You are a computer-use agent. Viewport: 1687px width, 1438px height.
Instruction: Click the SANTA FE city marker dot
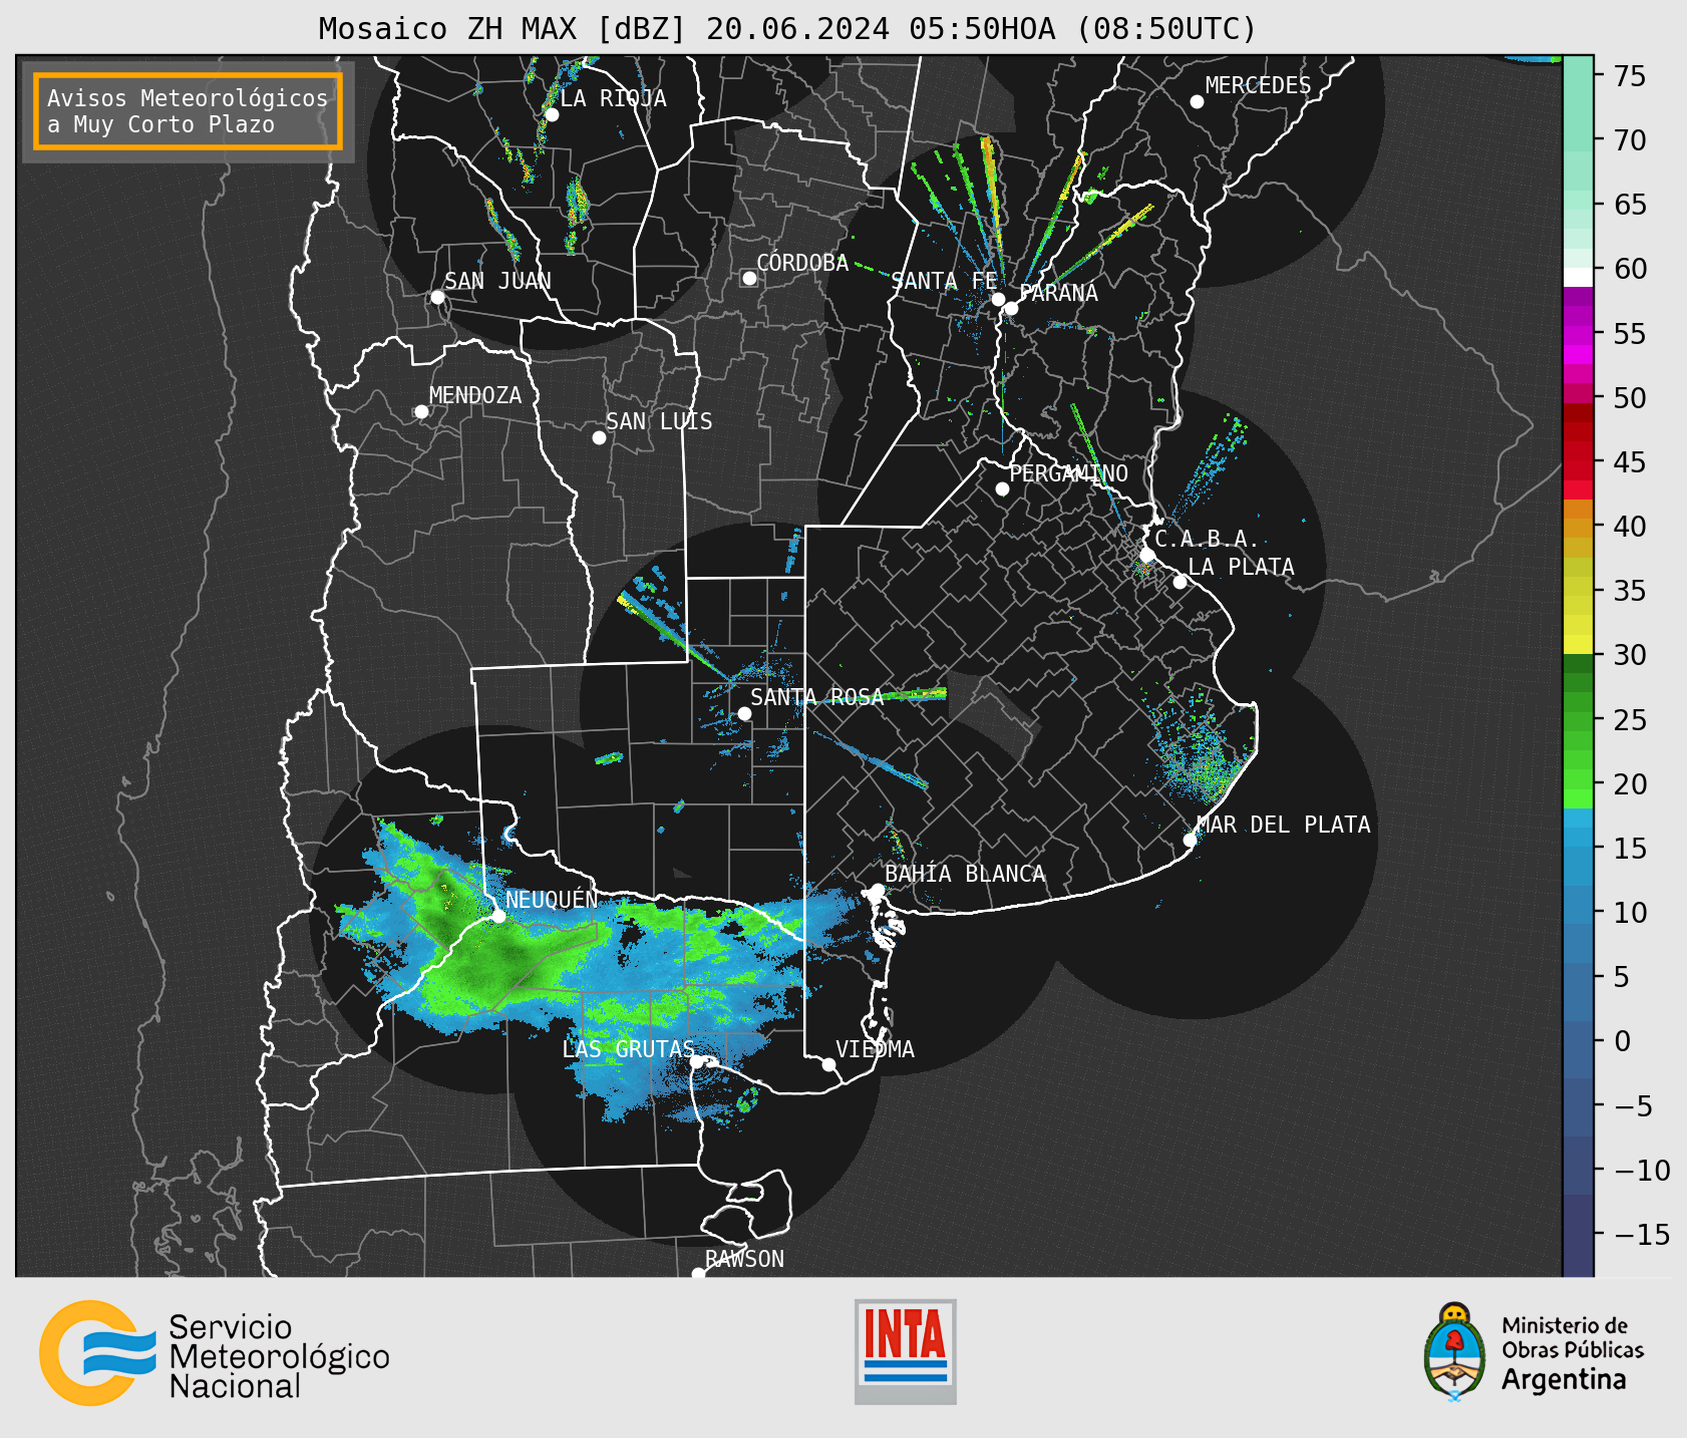pyautogui.click(x=998, y=299)
